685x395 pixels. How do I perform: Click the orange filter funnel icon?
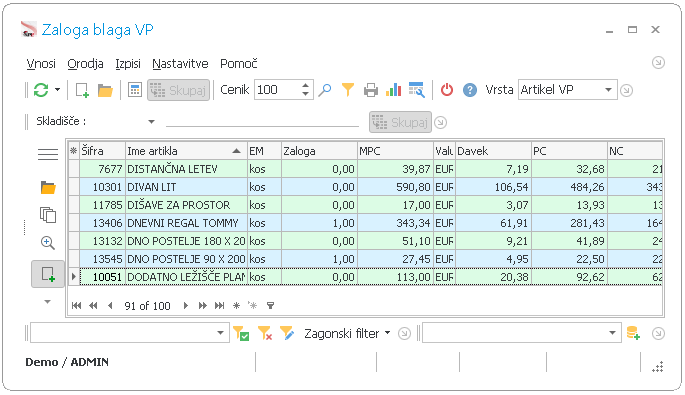coord(348,90)
